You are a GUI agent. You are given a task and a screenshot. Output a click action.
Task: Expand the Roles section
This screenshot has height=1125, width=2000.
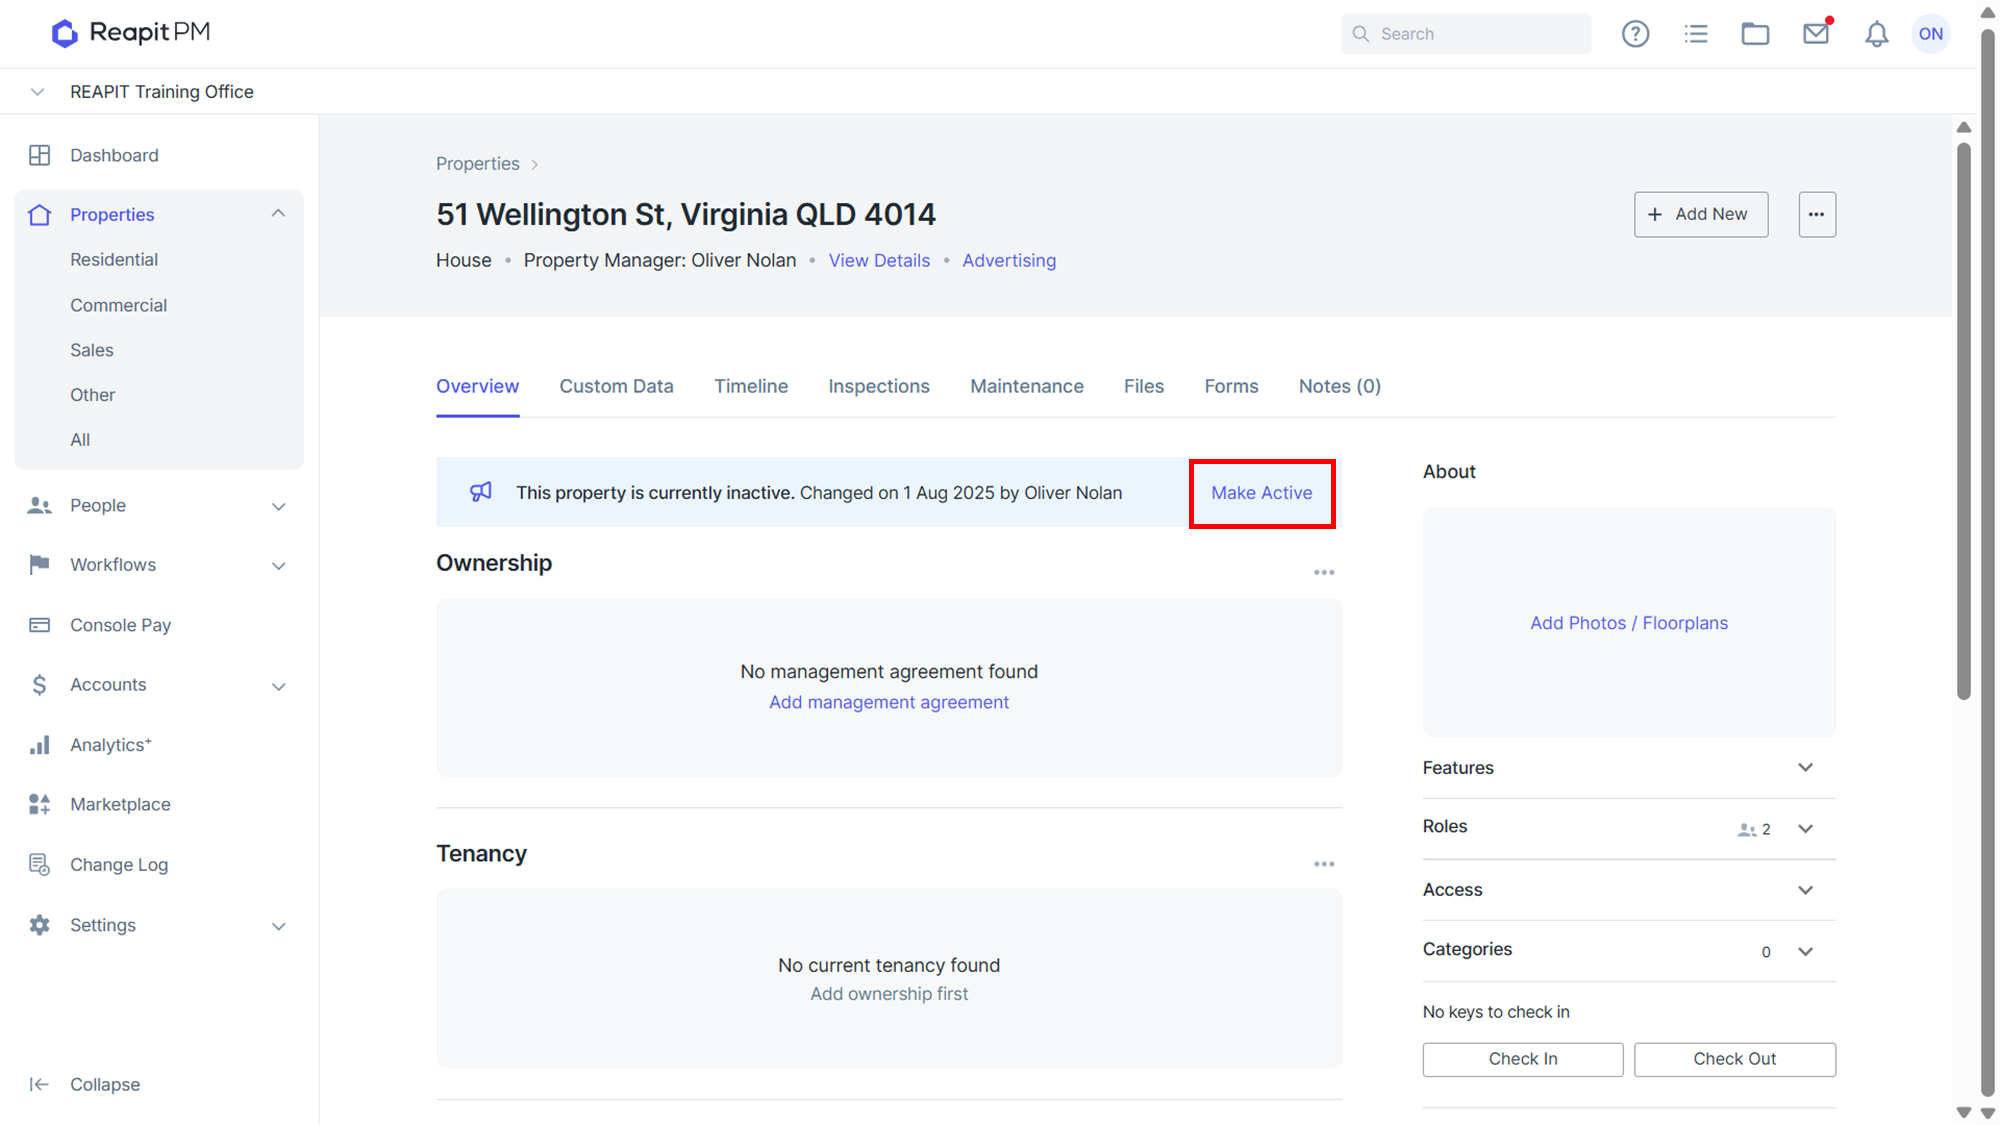(1805, 829)
